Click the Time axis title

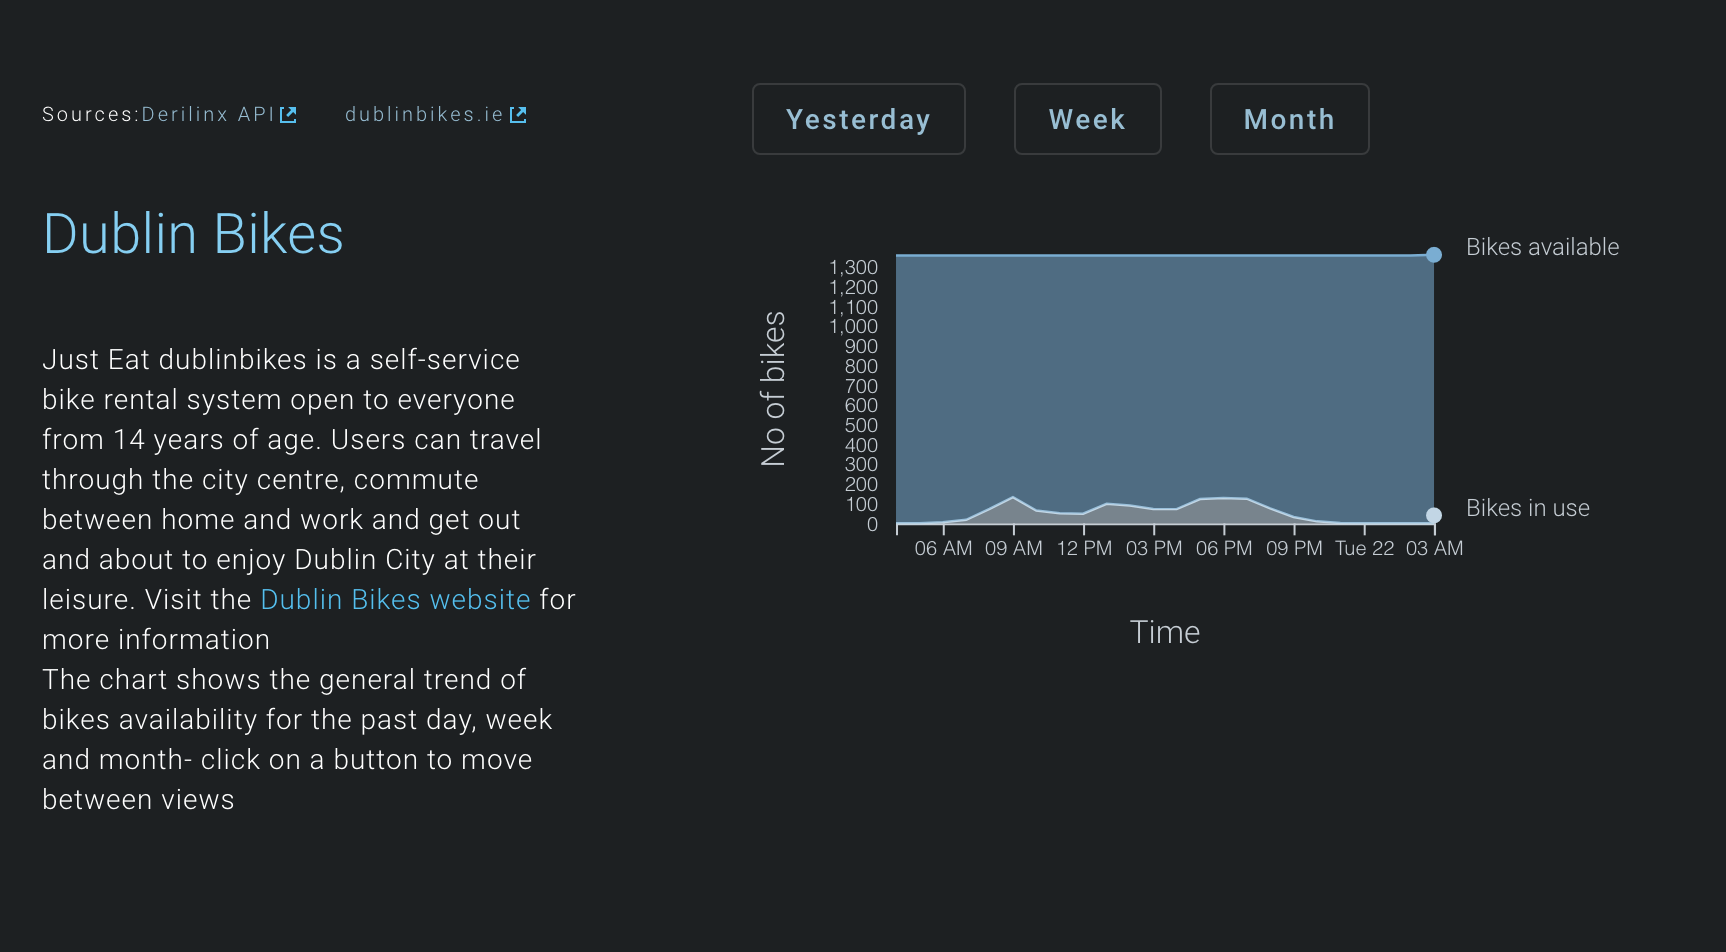pyautogui.click(x=1164, y=631)
